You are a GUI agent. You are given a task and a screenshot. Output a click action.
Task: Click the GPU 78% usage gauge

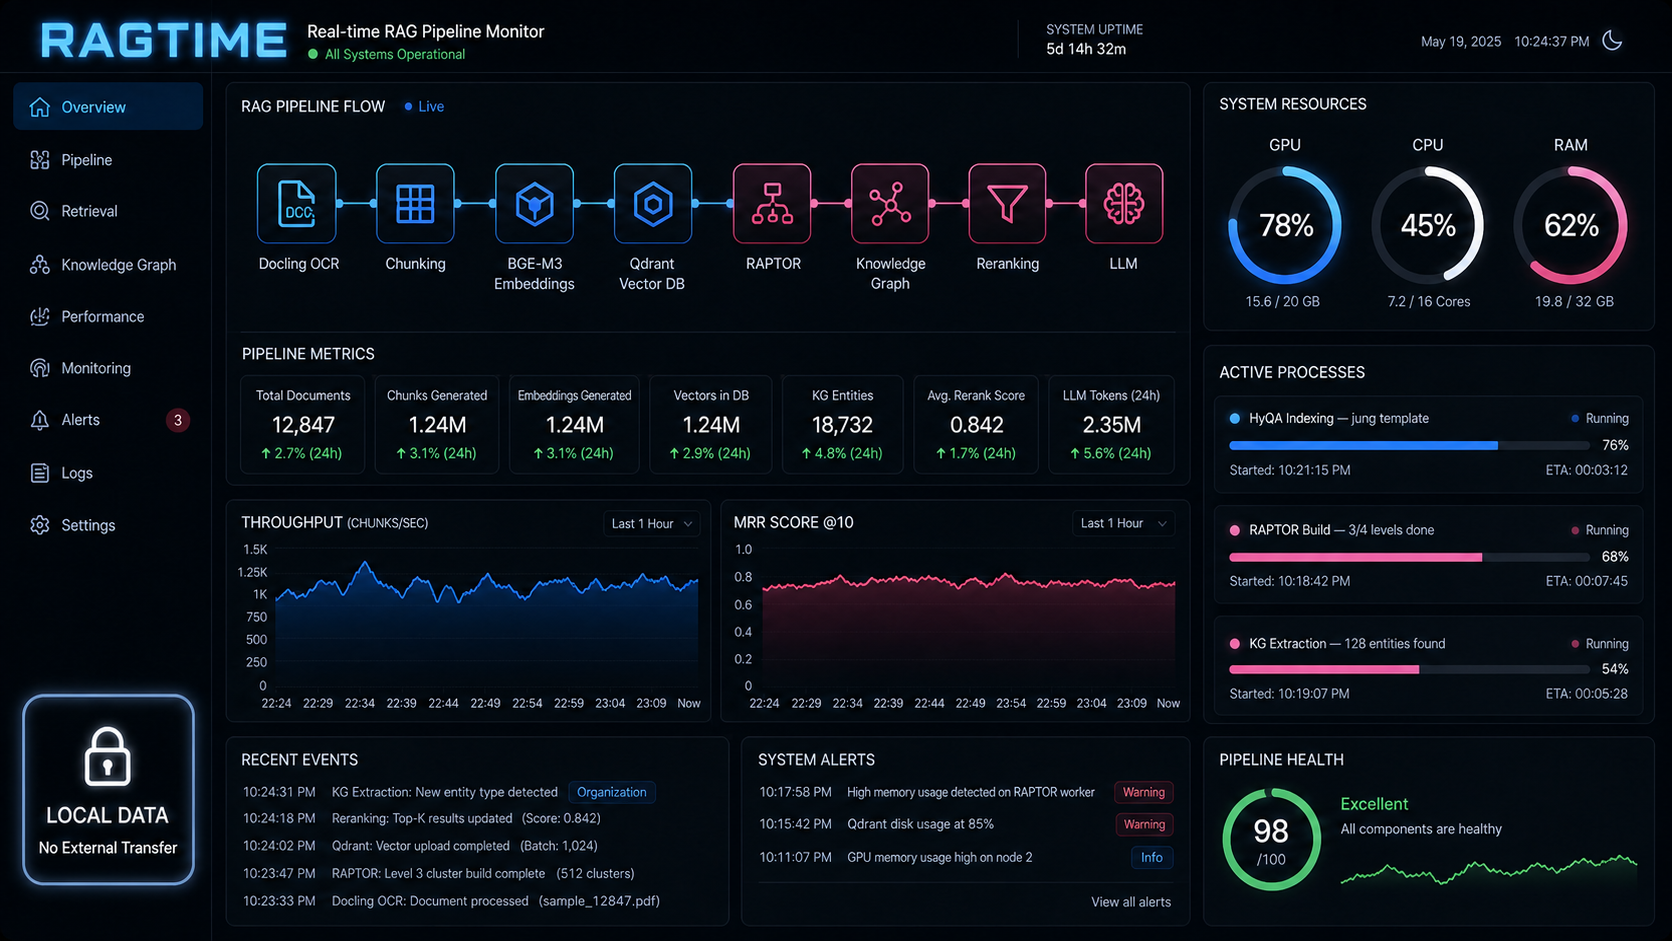pos(1285,225)
